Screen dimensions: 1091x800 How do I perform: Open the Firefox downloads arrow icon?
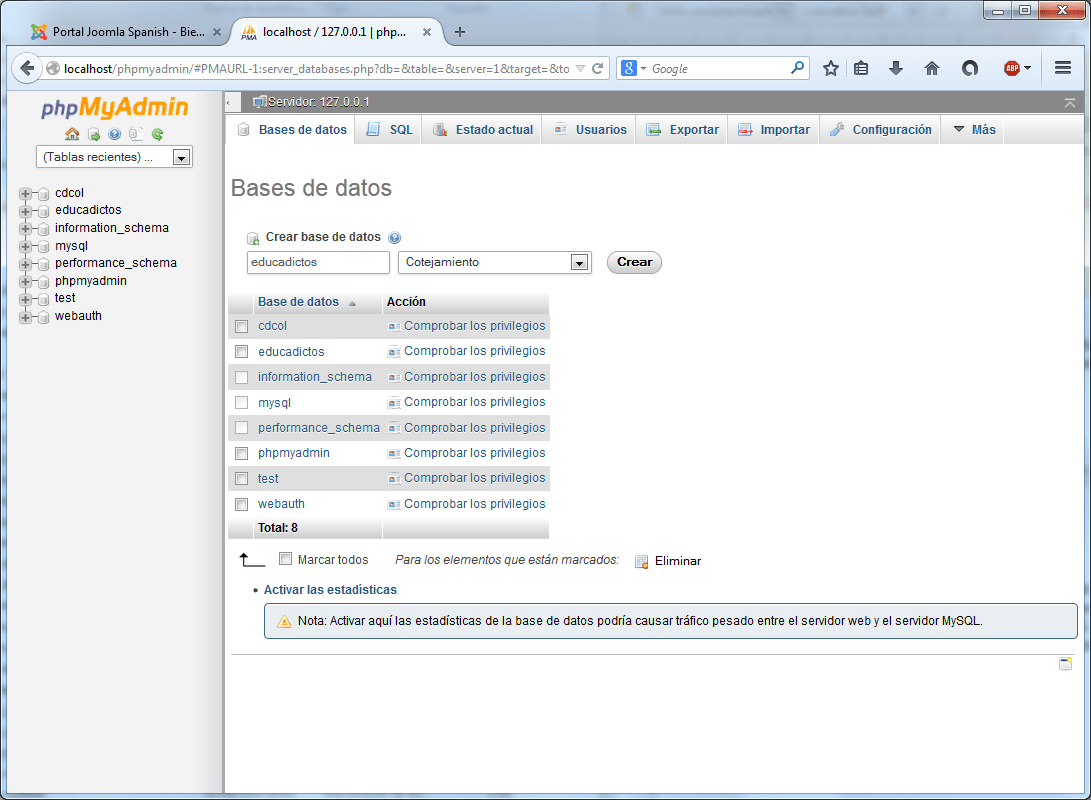point(896,68)
